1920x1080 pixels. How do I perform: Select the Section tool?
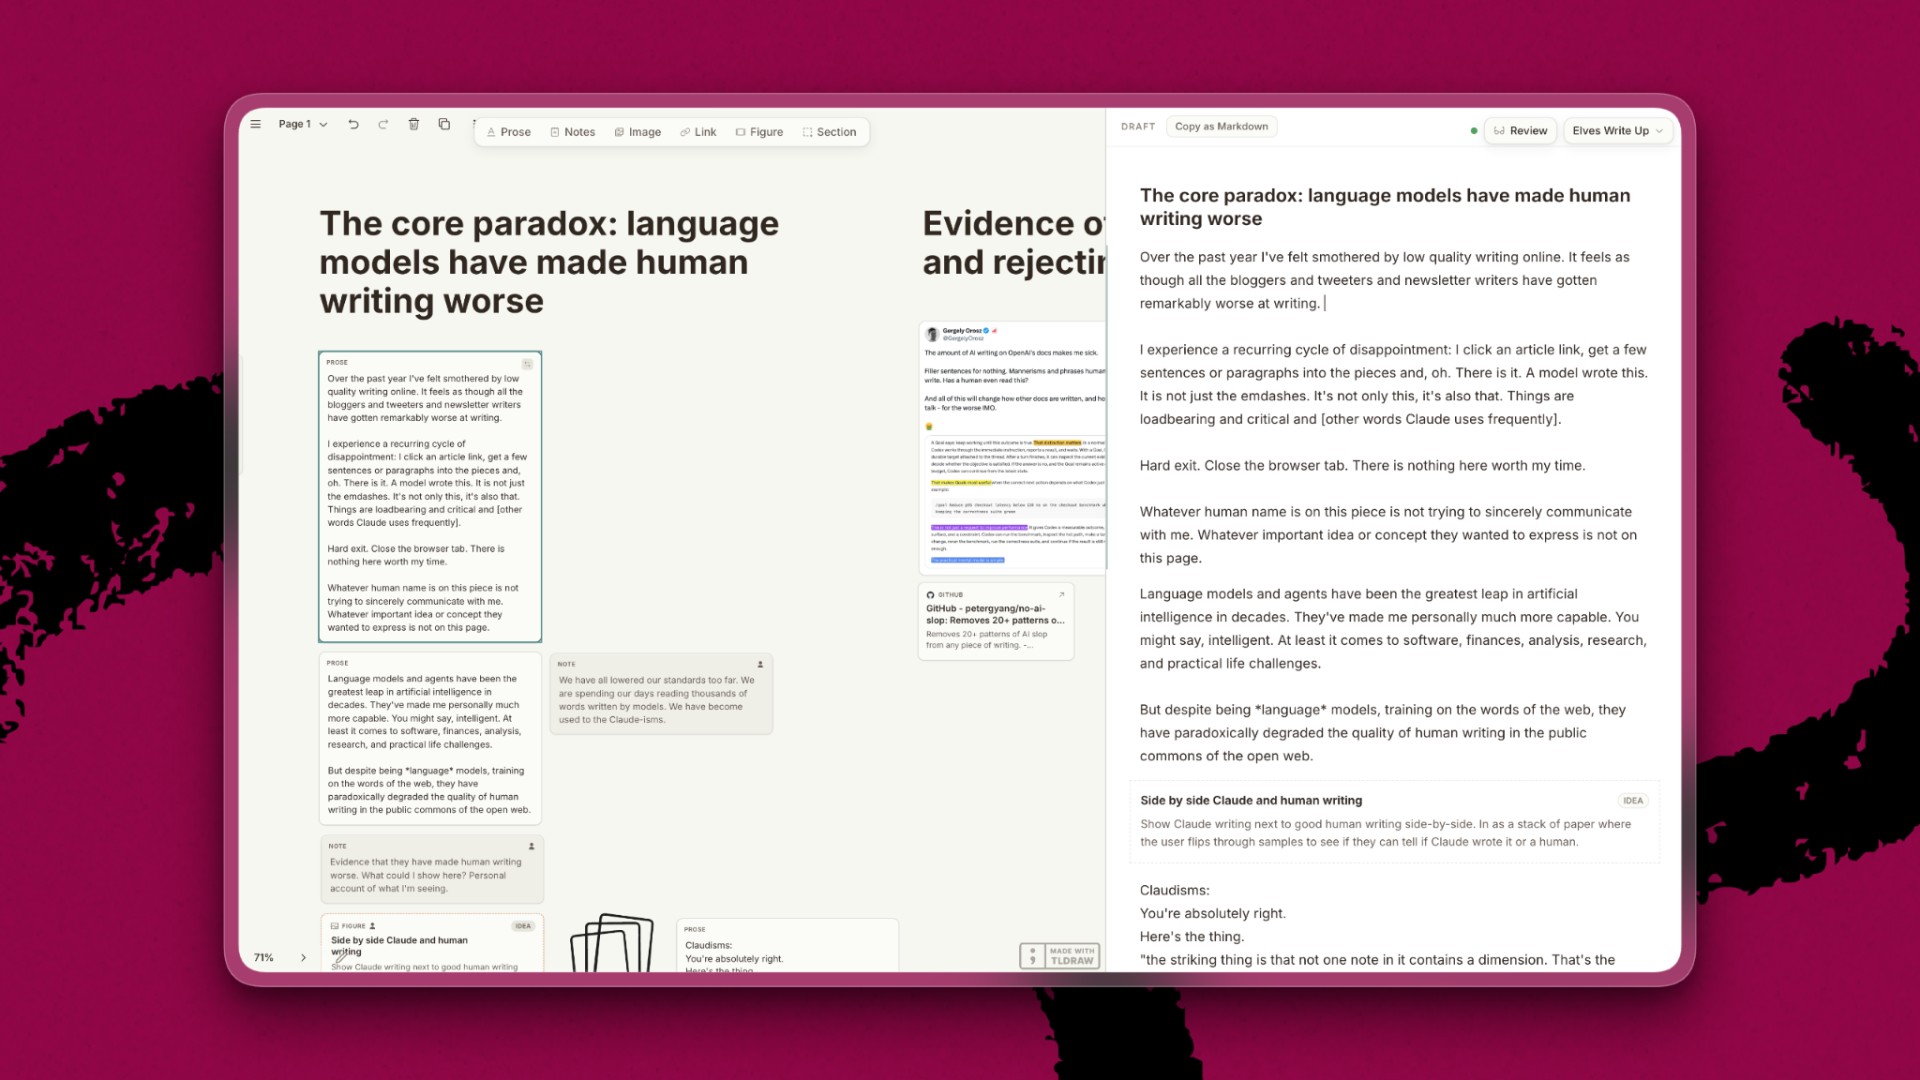point(829,132)
